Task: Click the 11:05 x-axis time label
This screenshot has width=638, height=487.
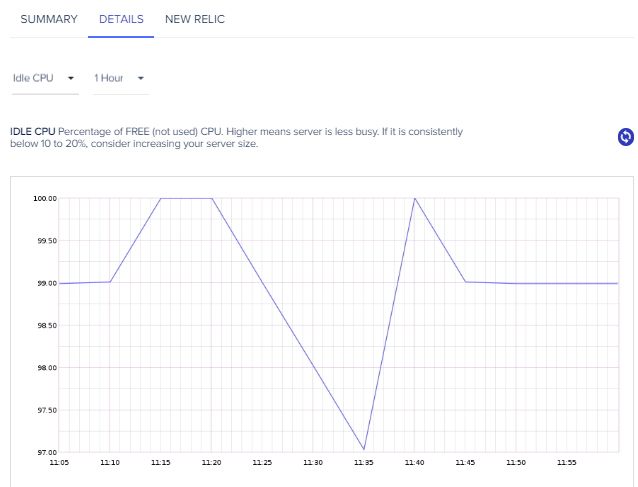Action: 59,463
